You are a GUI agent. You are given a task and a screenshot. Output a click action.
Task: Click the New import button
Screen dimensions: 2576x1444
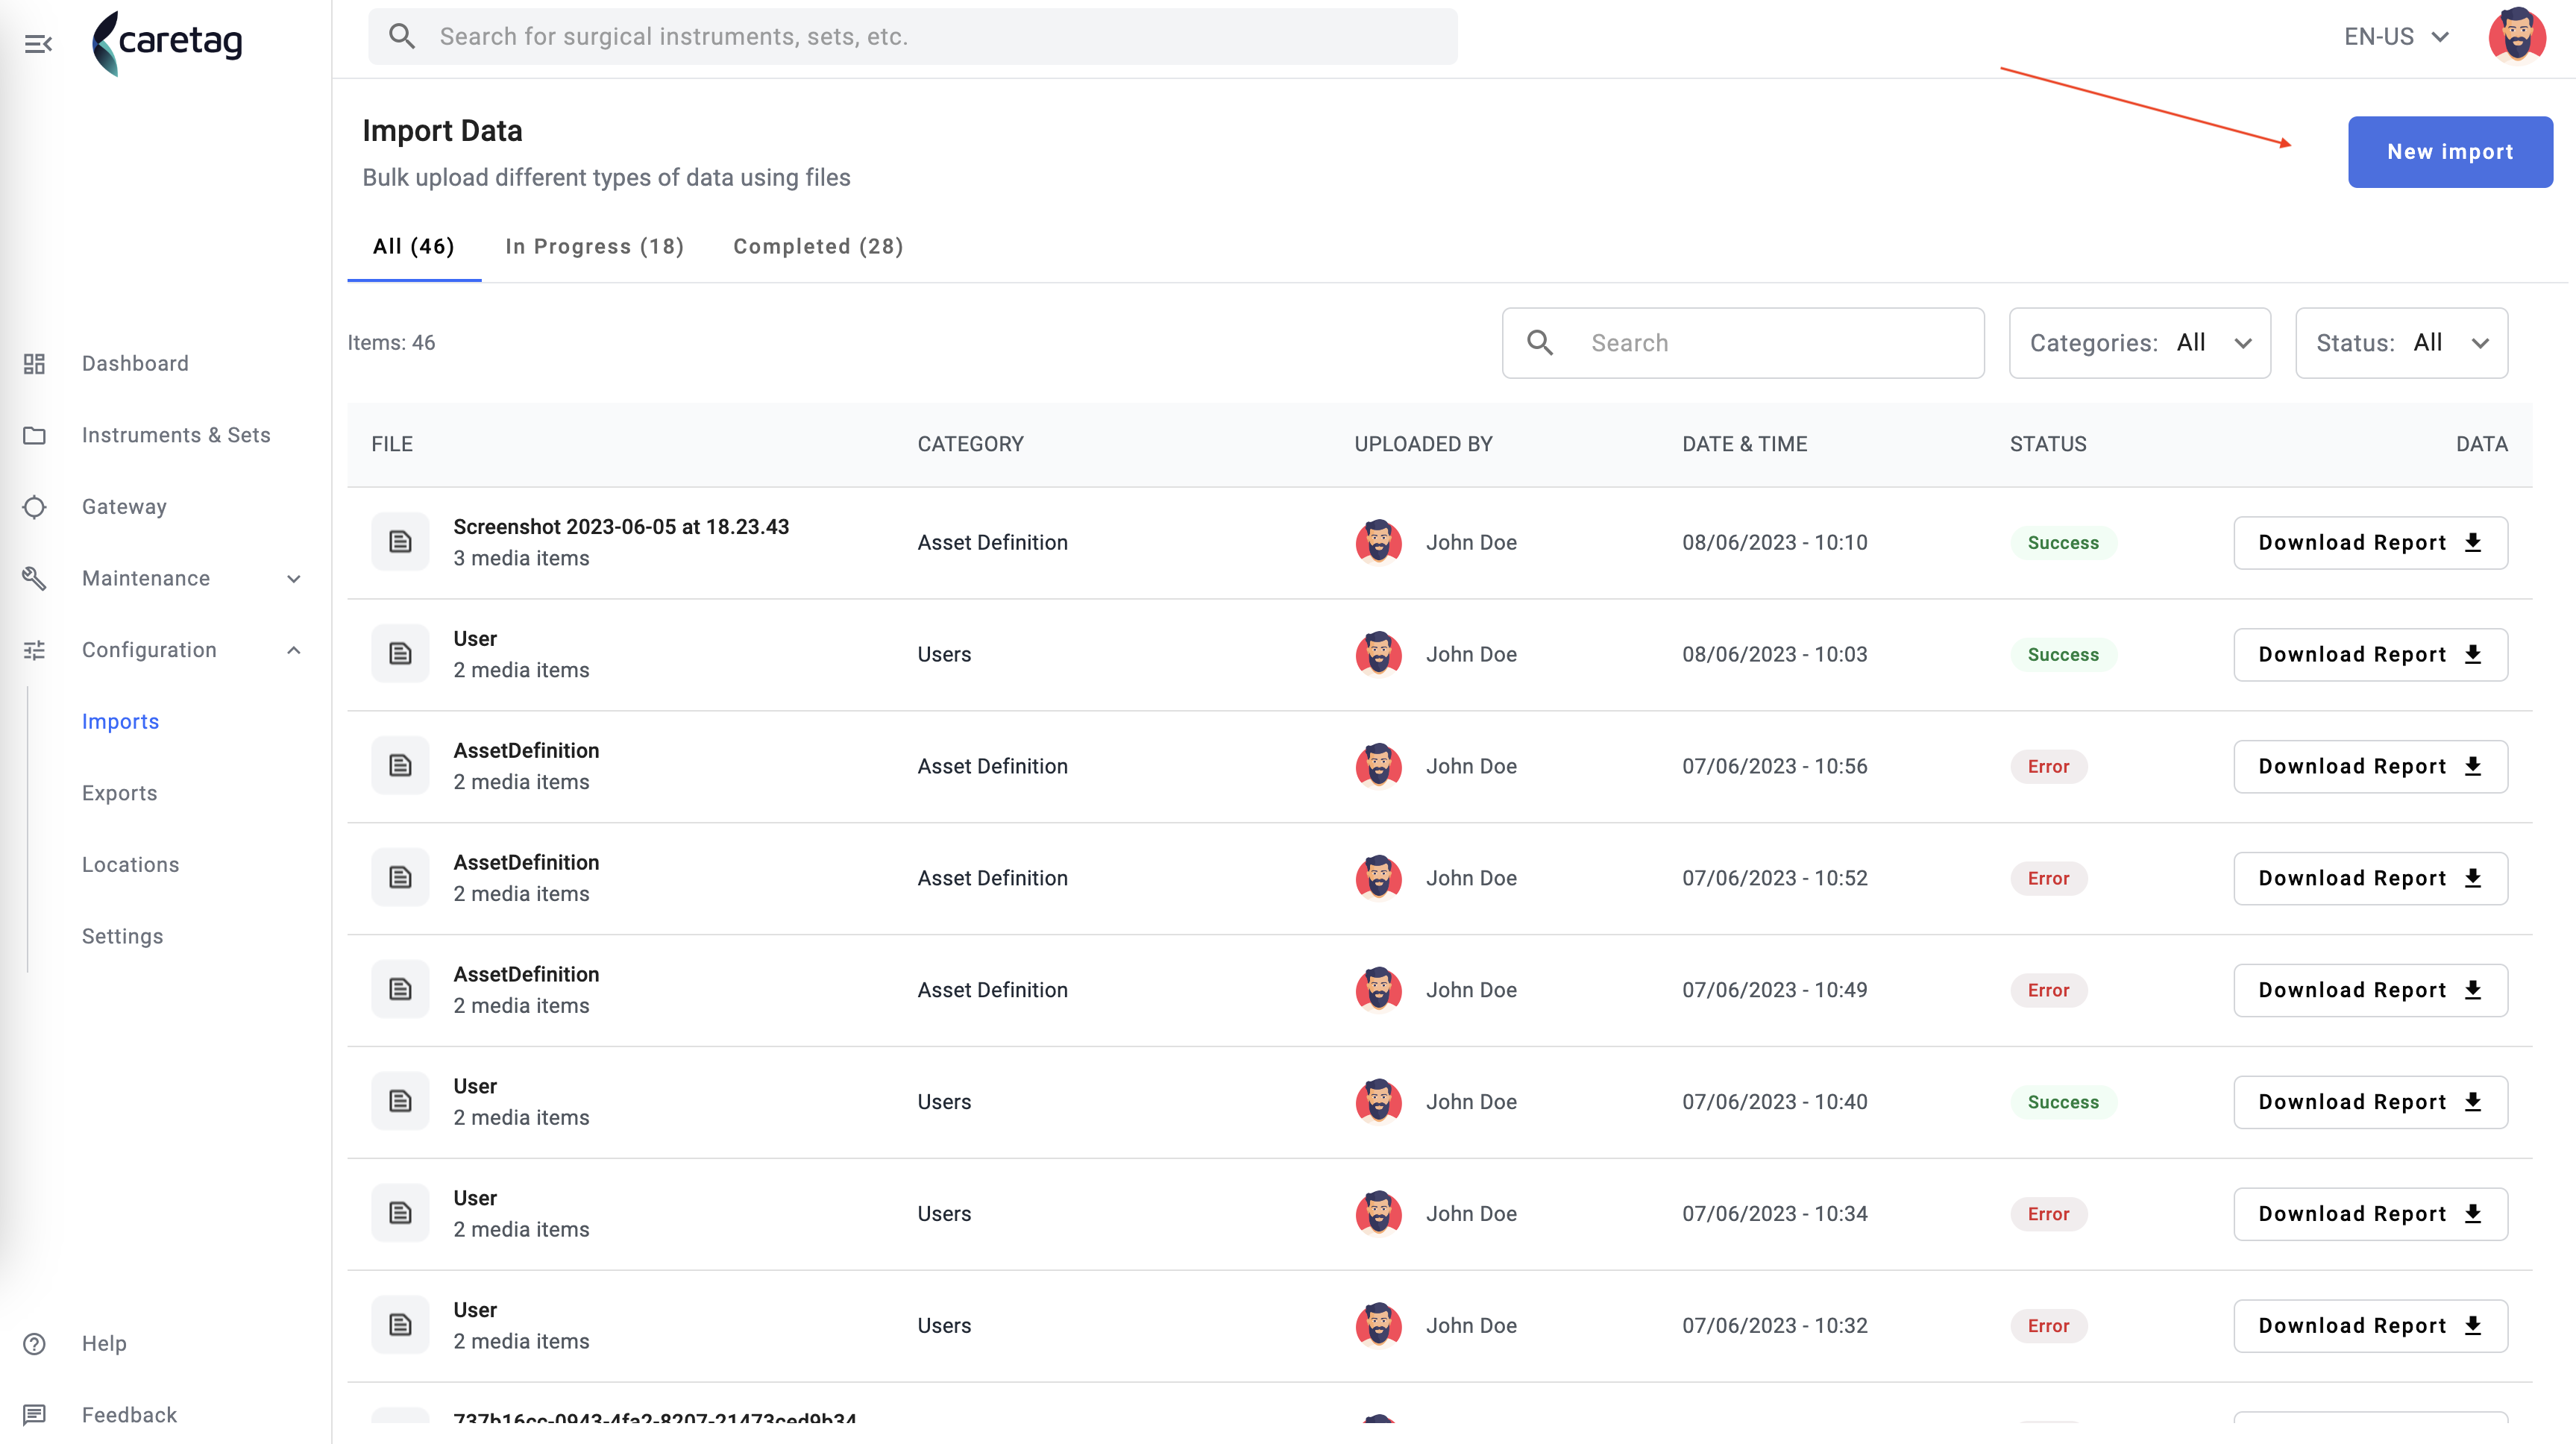click(x=2450, y=152)
